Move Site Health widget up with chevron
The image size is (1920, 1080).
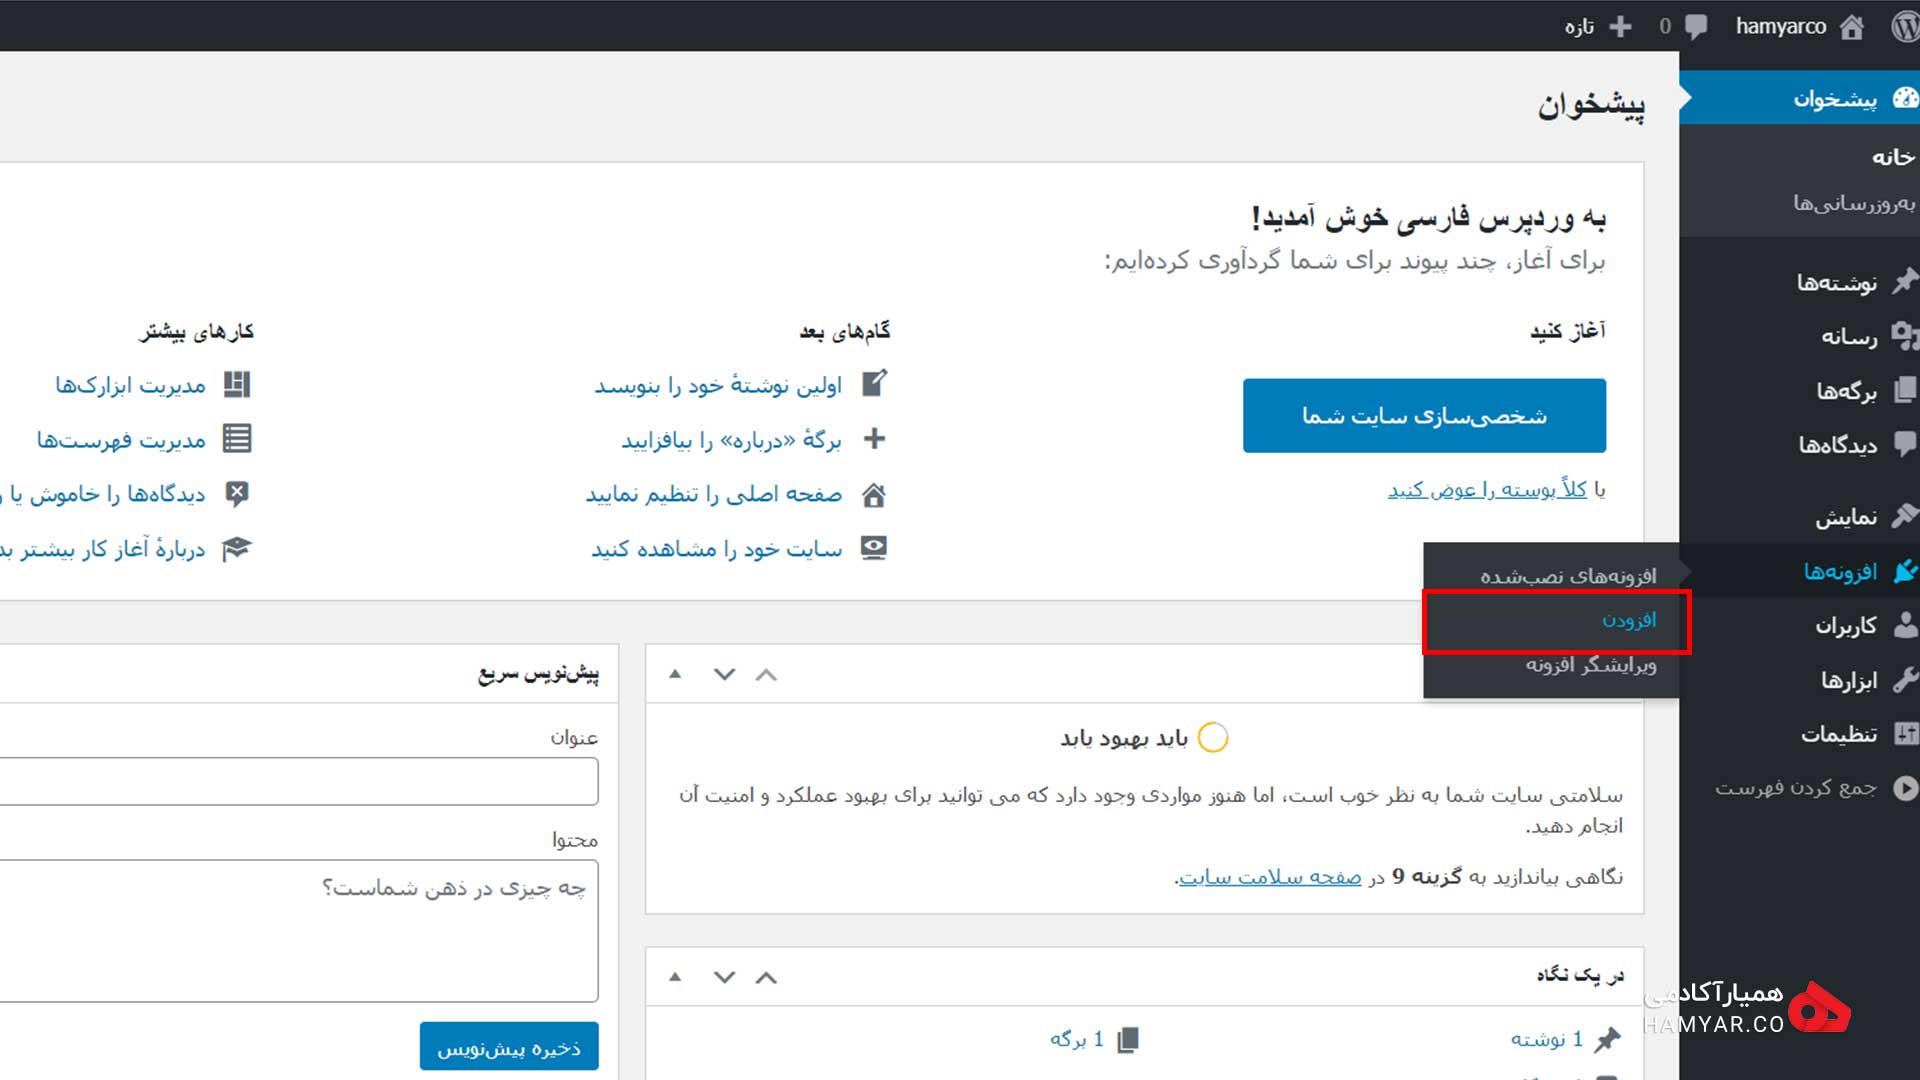[x=766, y=675]
